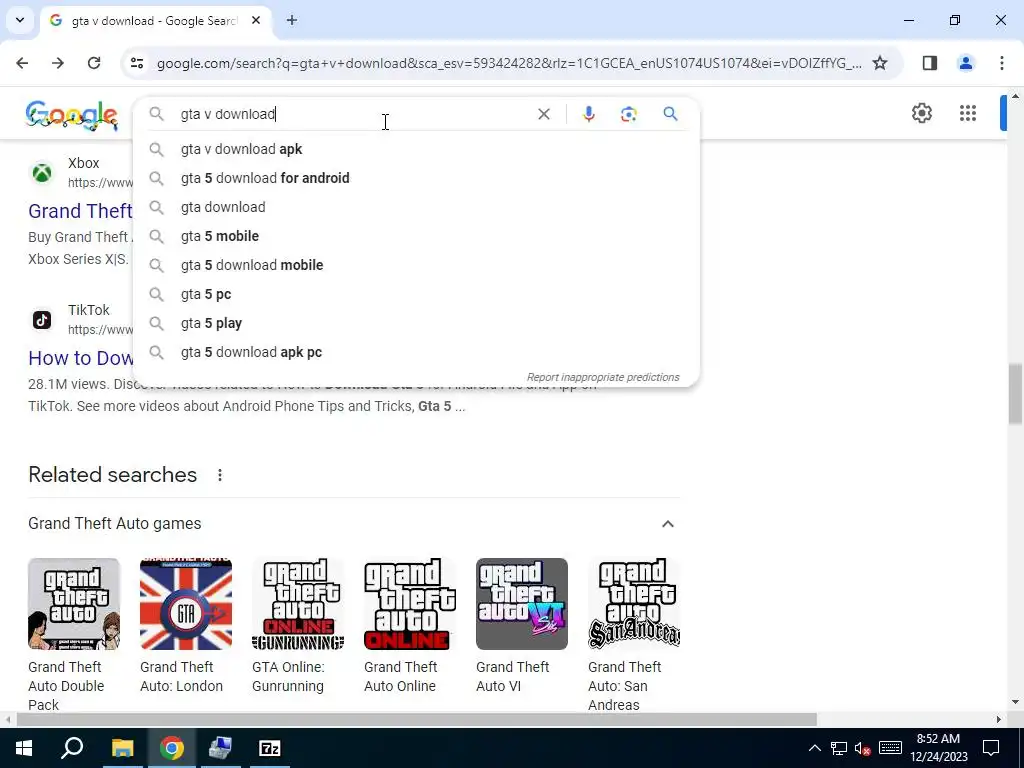
Task: Open Grand Theft Auto: London thumbnail
Action: 185,603
